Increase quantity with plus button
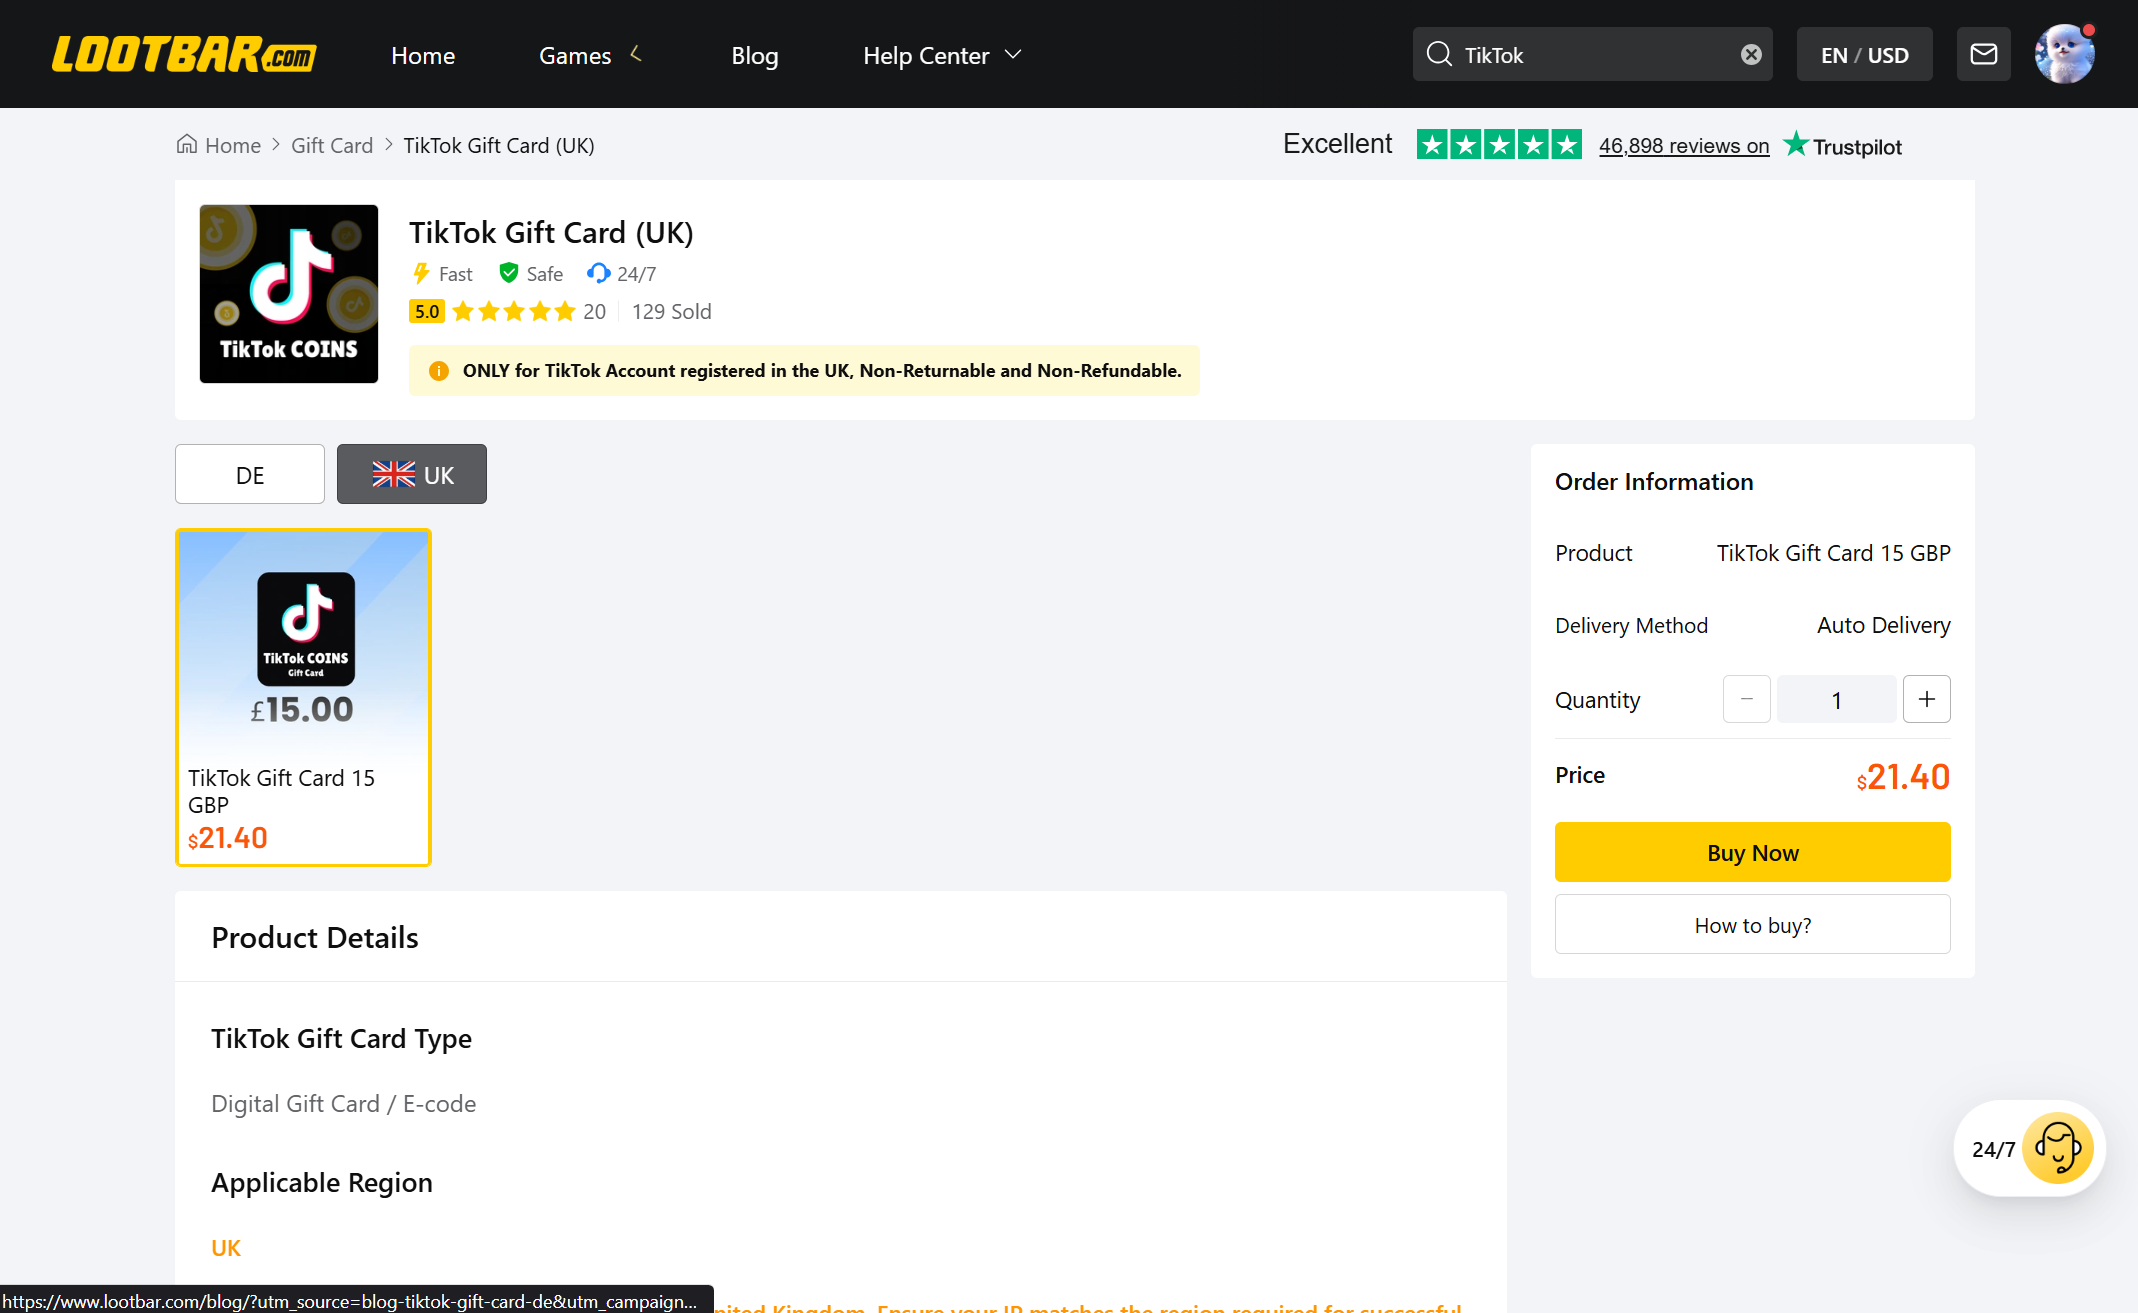Screen dimensions: 2138x1313 point(1927,699)
